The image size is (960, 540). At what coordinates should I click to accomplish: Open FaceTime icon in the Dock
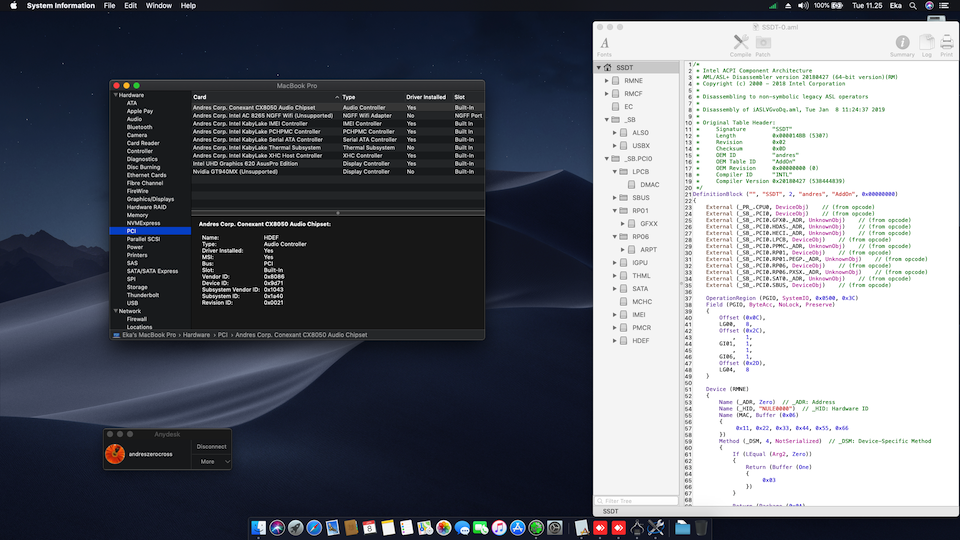pos(481,527)
